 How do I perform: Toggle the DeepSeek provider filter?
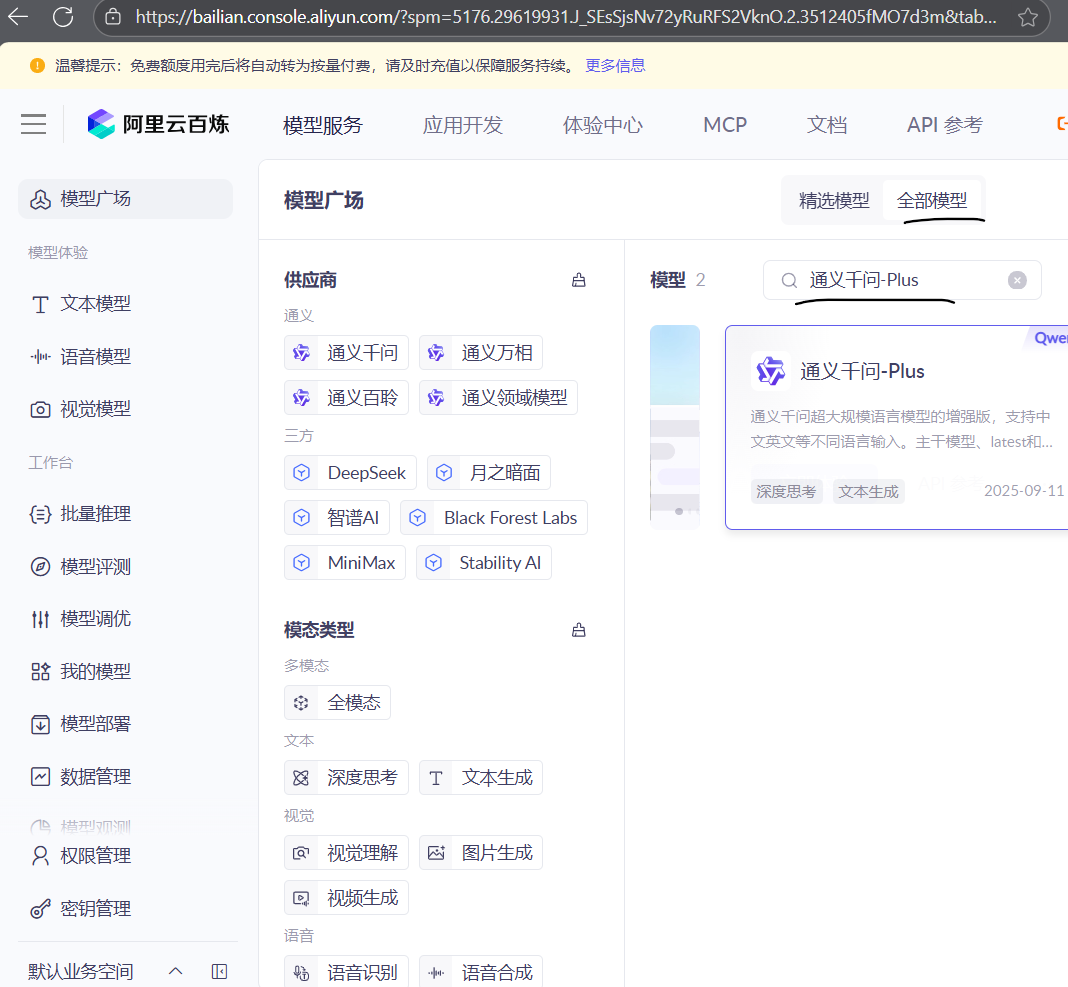pyautogui.click(x=350, y=472)
